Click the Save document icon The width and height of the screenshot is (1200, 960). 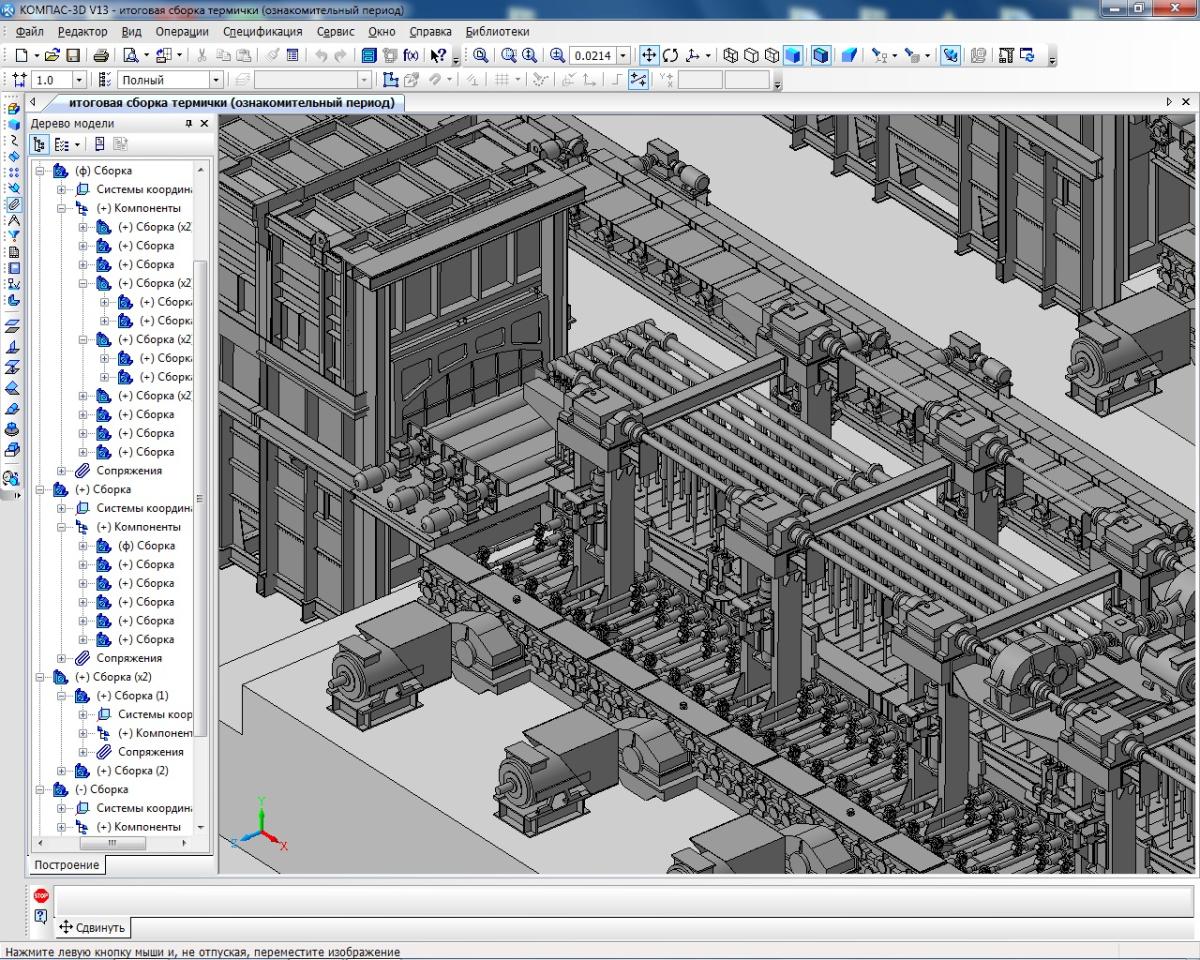click(x=72, y=56)
